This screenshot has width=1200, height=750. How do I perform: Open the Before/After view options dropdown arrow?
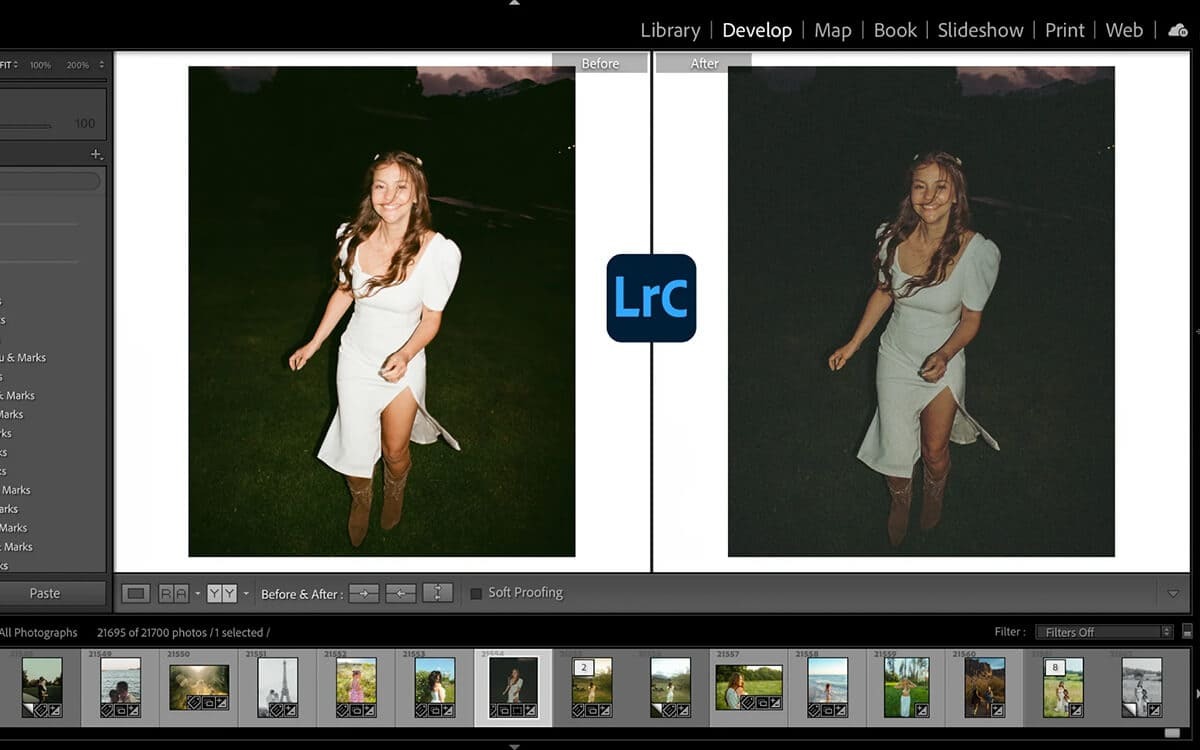click(x=246, y=593)
